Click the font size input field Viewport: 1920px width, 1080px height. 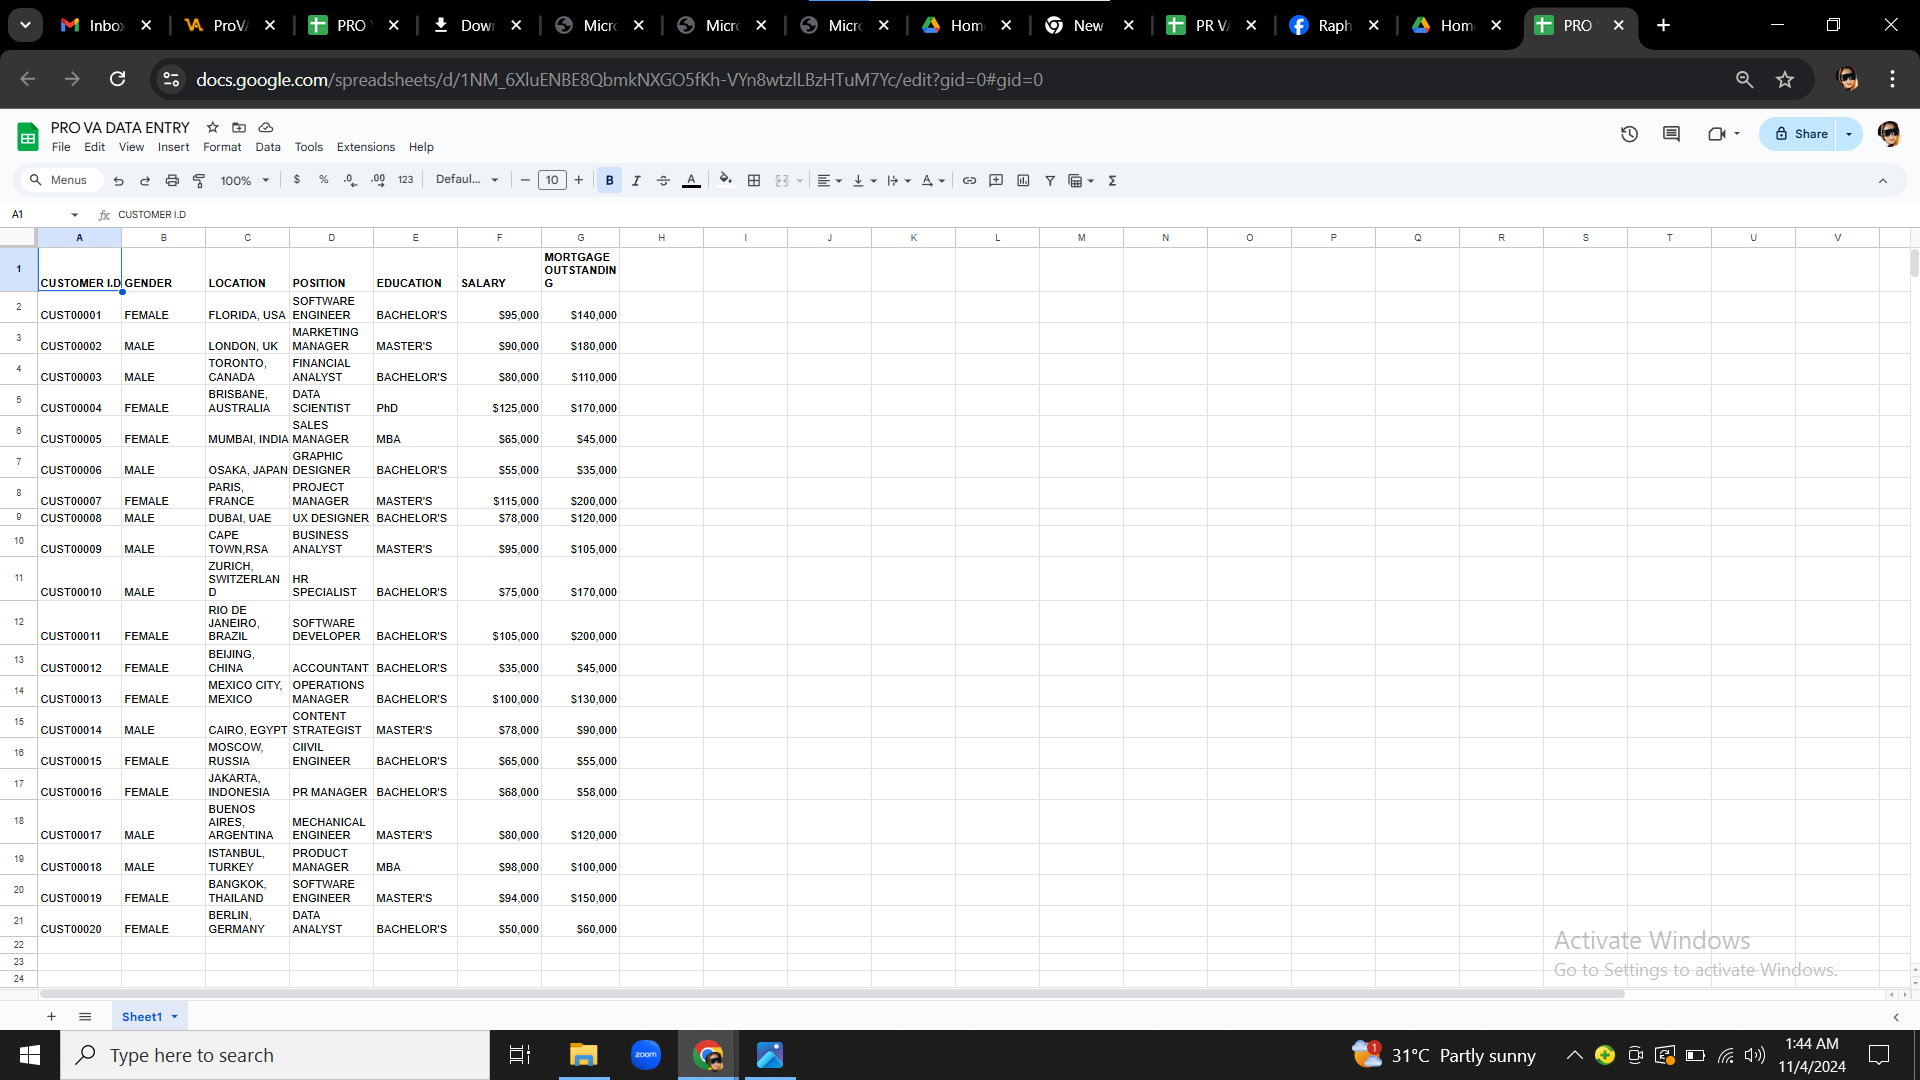tap(552, 181)
